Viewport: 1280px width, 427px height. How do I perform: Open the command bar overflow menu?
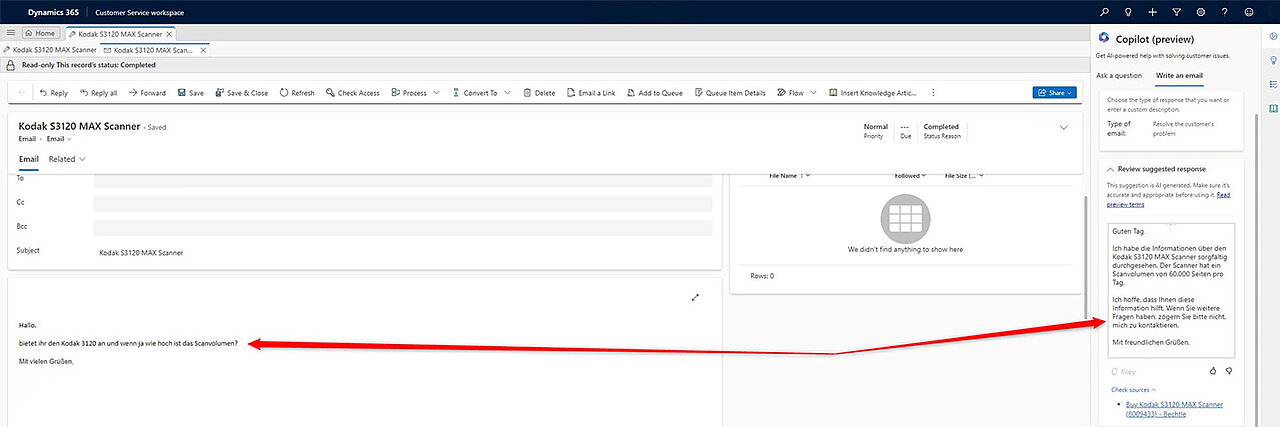(933, 93)
